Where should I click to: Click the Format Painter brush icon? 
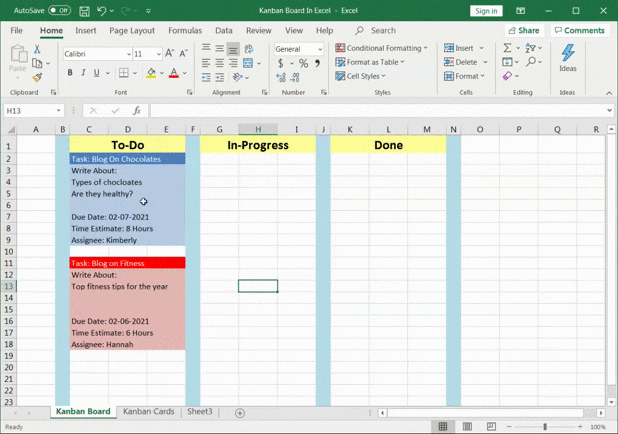coord(37,77)
